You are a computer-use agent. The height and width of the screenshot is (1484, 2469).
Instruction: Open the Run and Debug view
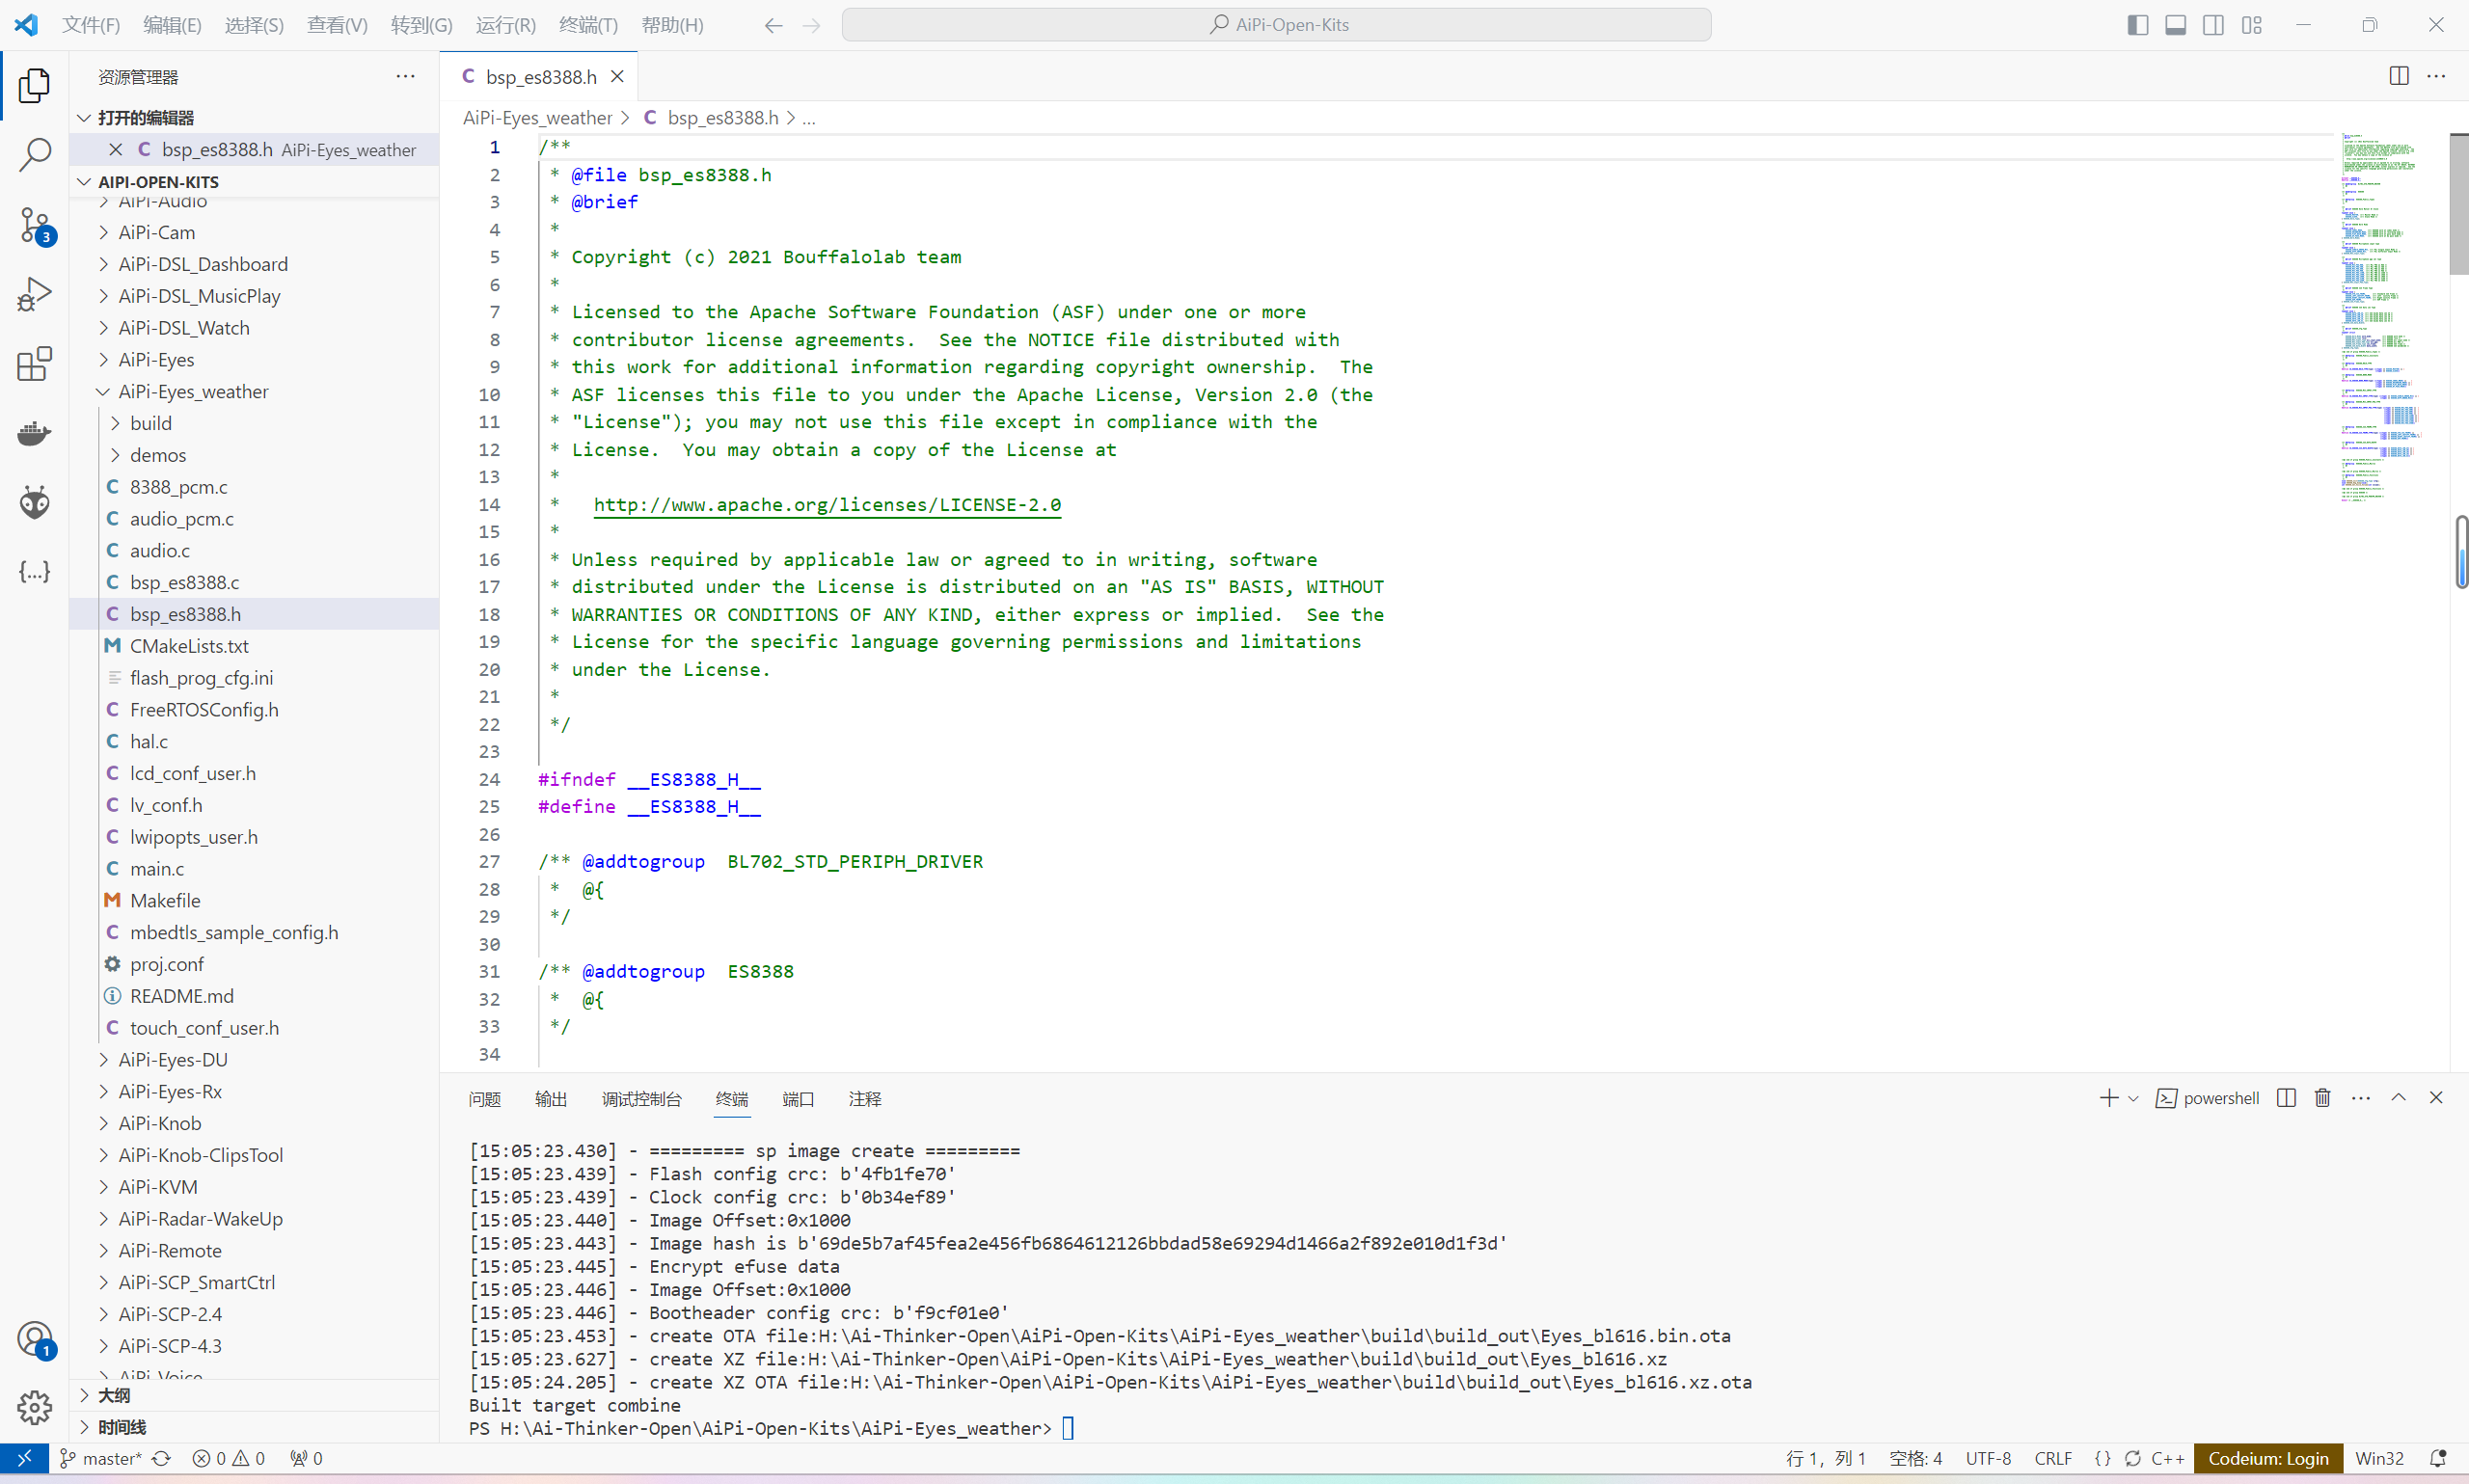(34, 294)
